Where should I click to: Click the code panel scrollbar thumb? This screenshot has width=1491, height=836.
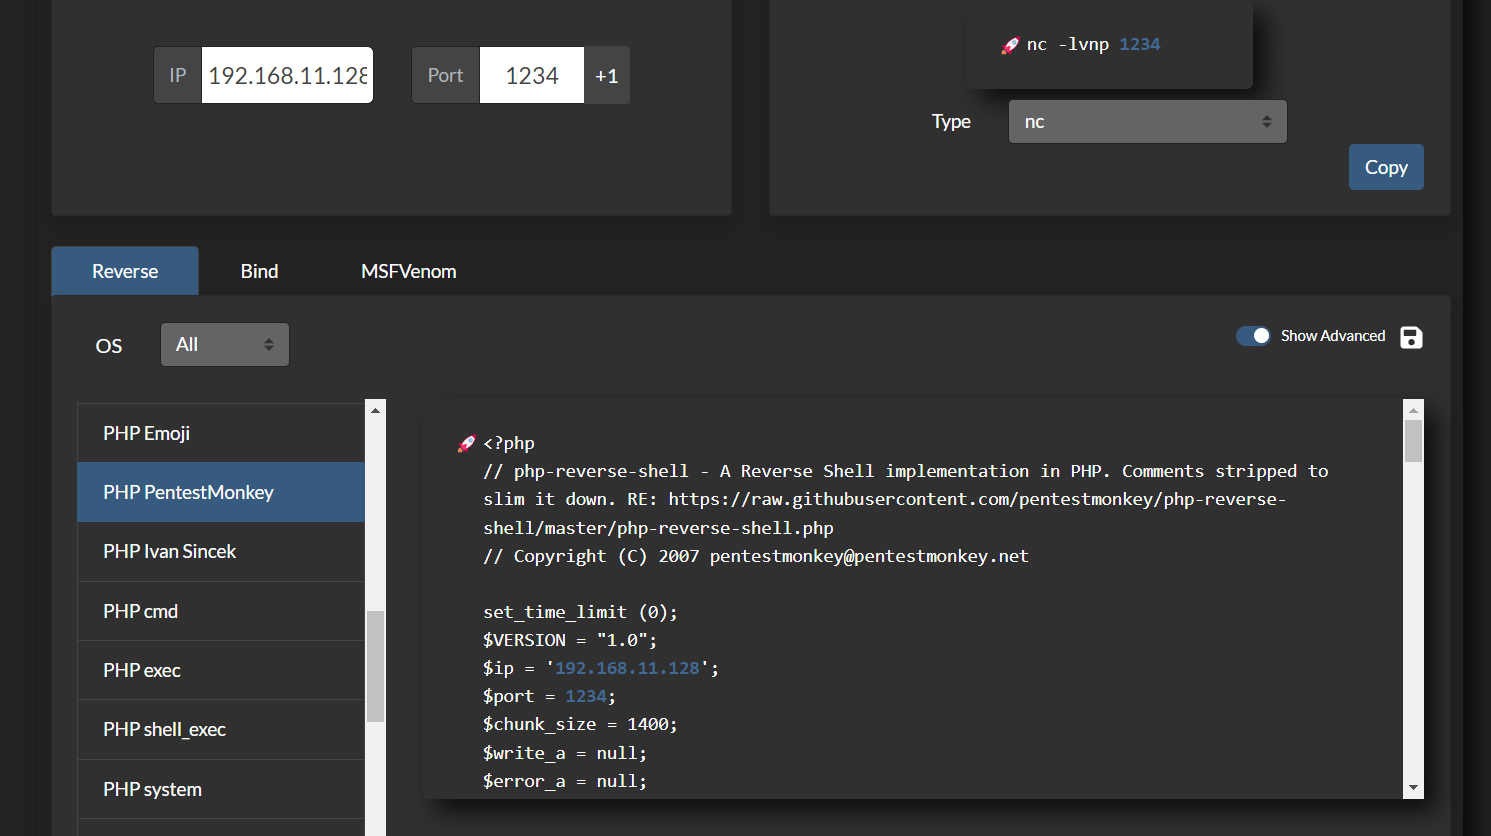[1413, 441]
